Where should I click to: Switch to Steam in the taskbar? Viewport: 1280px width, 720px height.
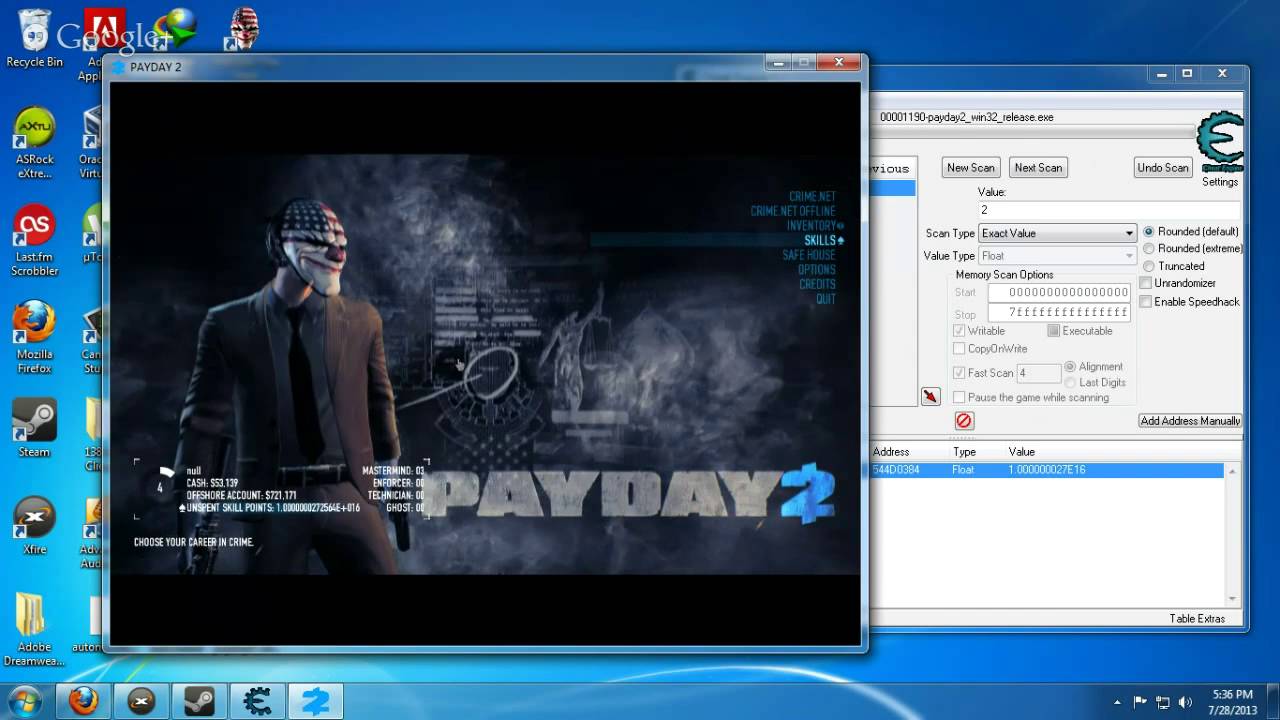[199, 702]
